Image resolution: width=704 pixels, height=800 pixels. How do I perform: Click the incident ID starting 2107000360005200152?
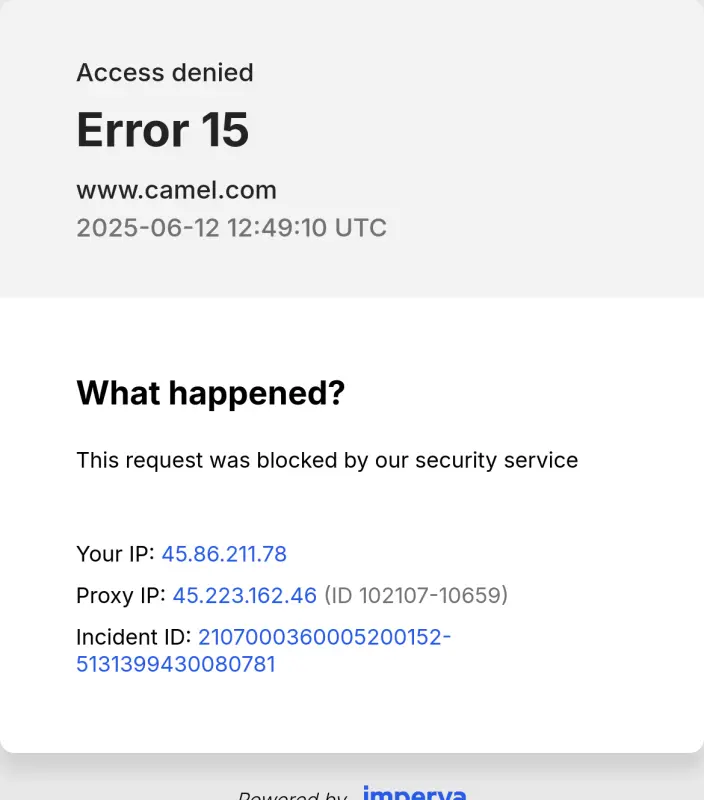[x=324, y=637]
